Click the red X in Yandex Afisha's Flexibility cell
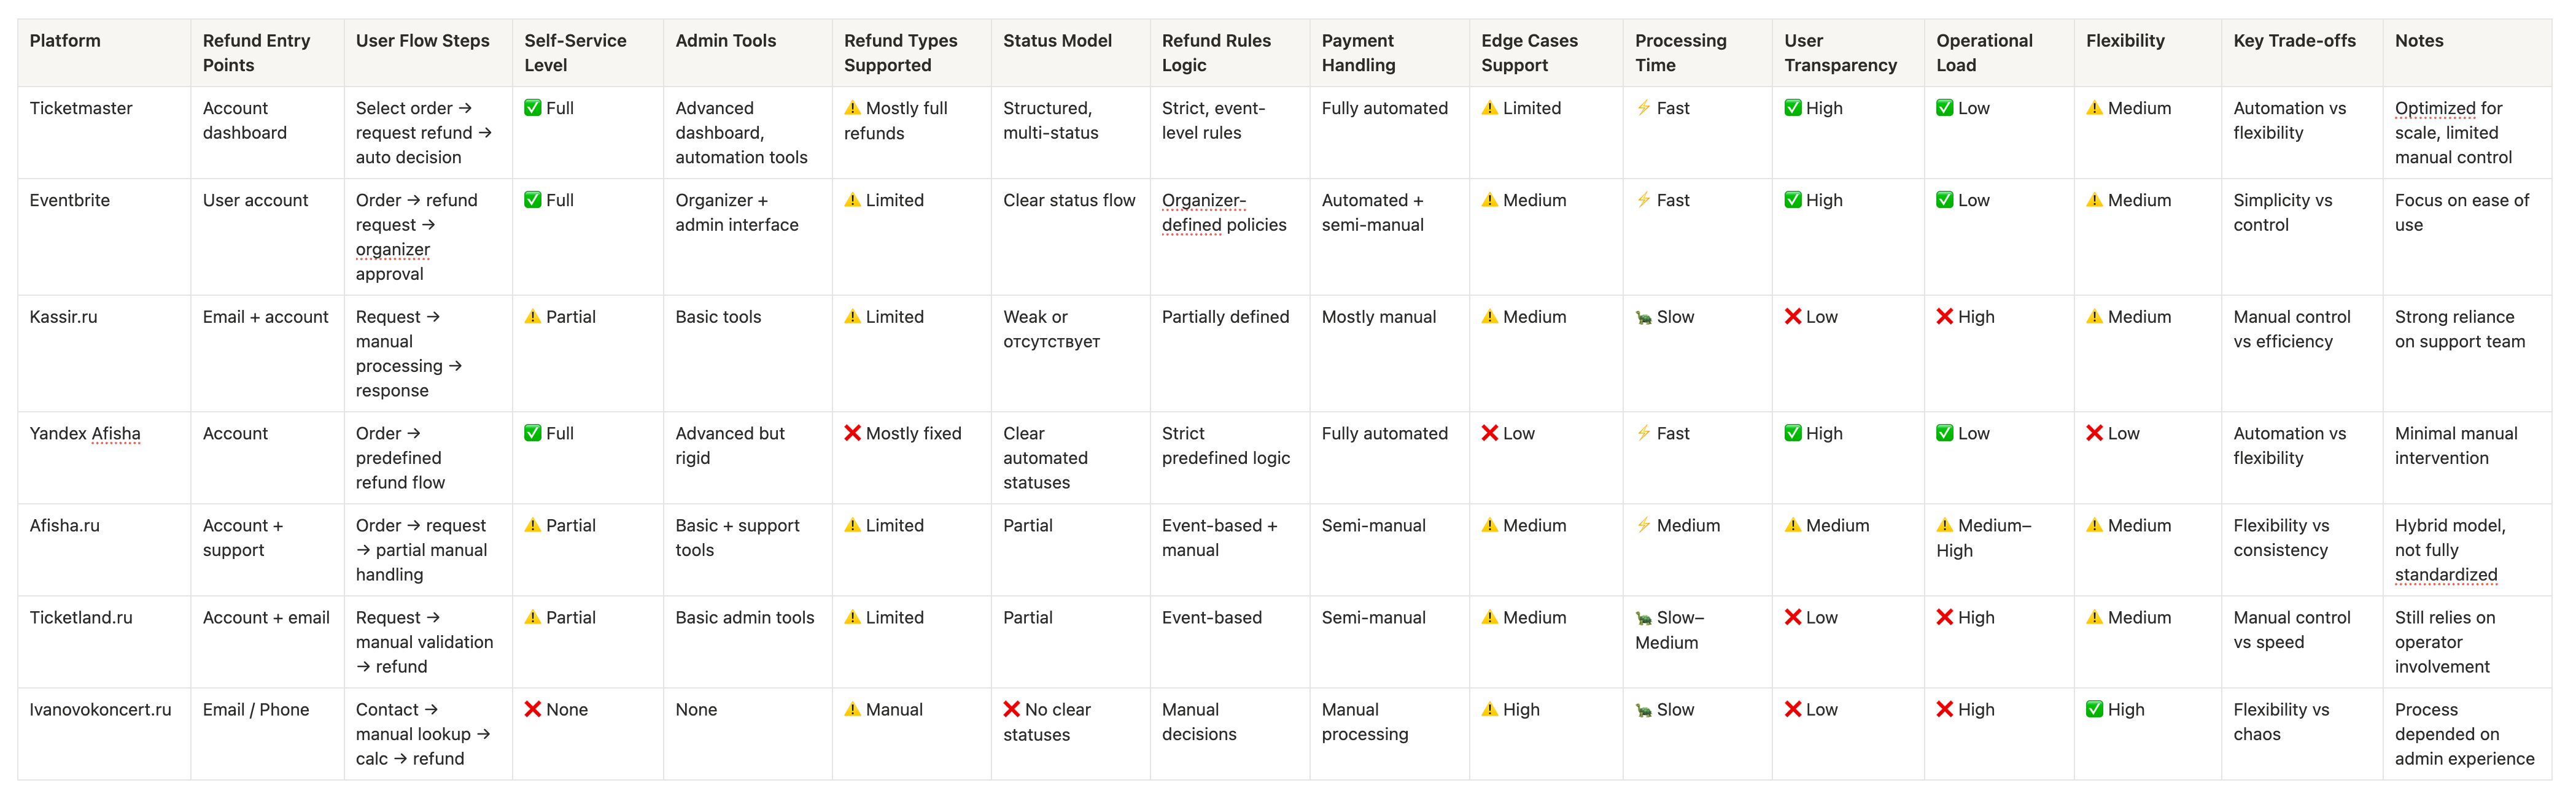The image size is (2576, 799). 2094,433
